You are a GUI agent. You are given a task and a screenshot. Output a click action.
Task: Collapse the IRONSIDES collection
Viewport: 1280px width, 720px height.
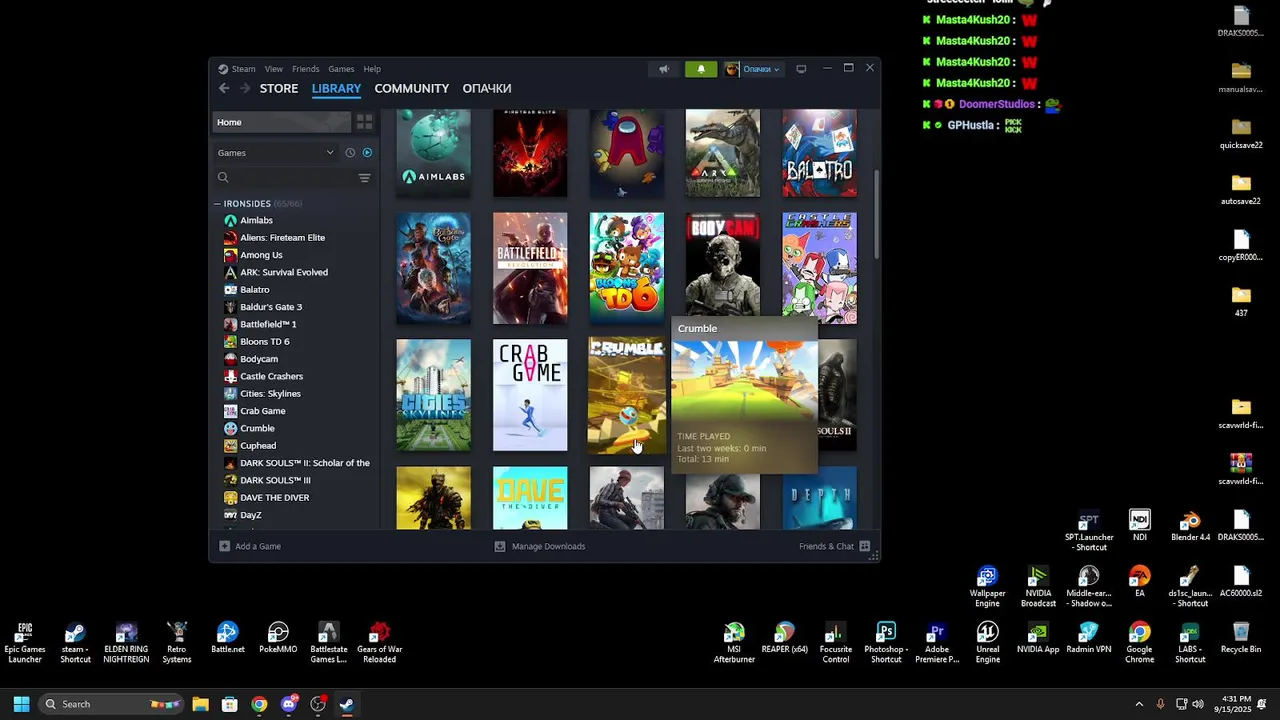click(217, 204)
